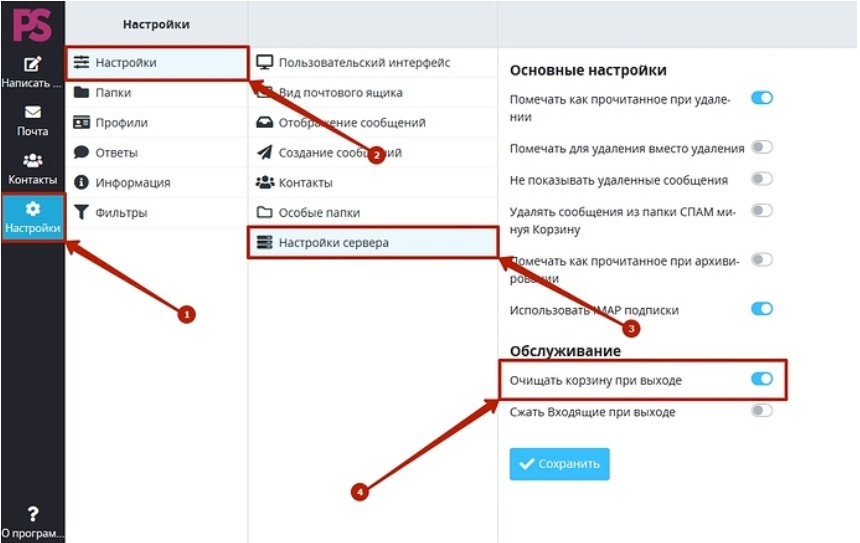Click the PS logo
The width and height of the screenshot is (860, 543).
coord(32,25)
